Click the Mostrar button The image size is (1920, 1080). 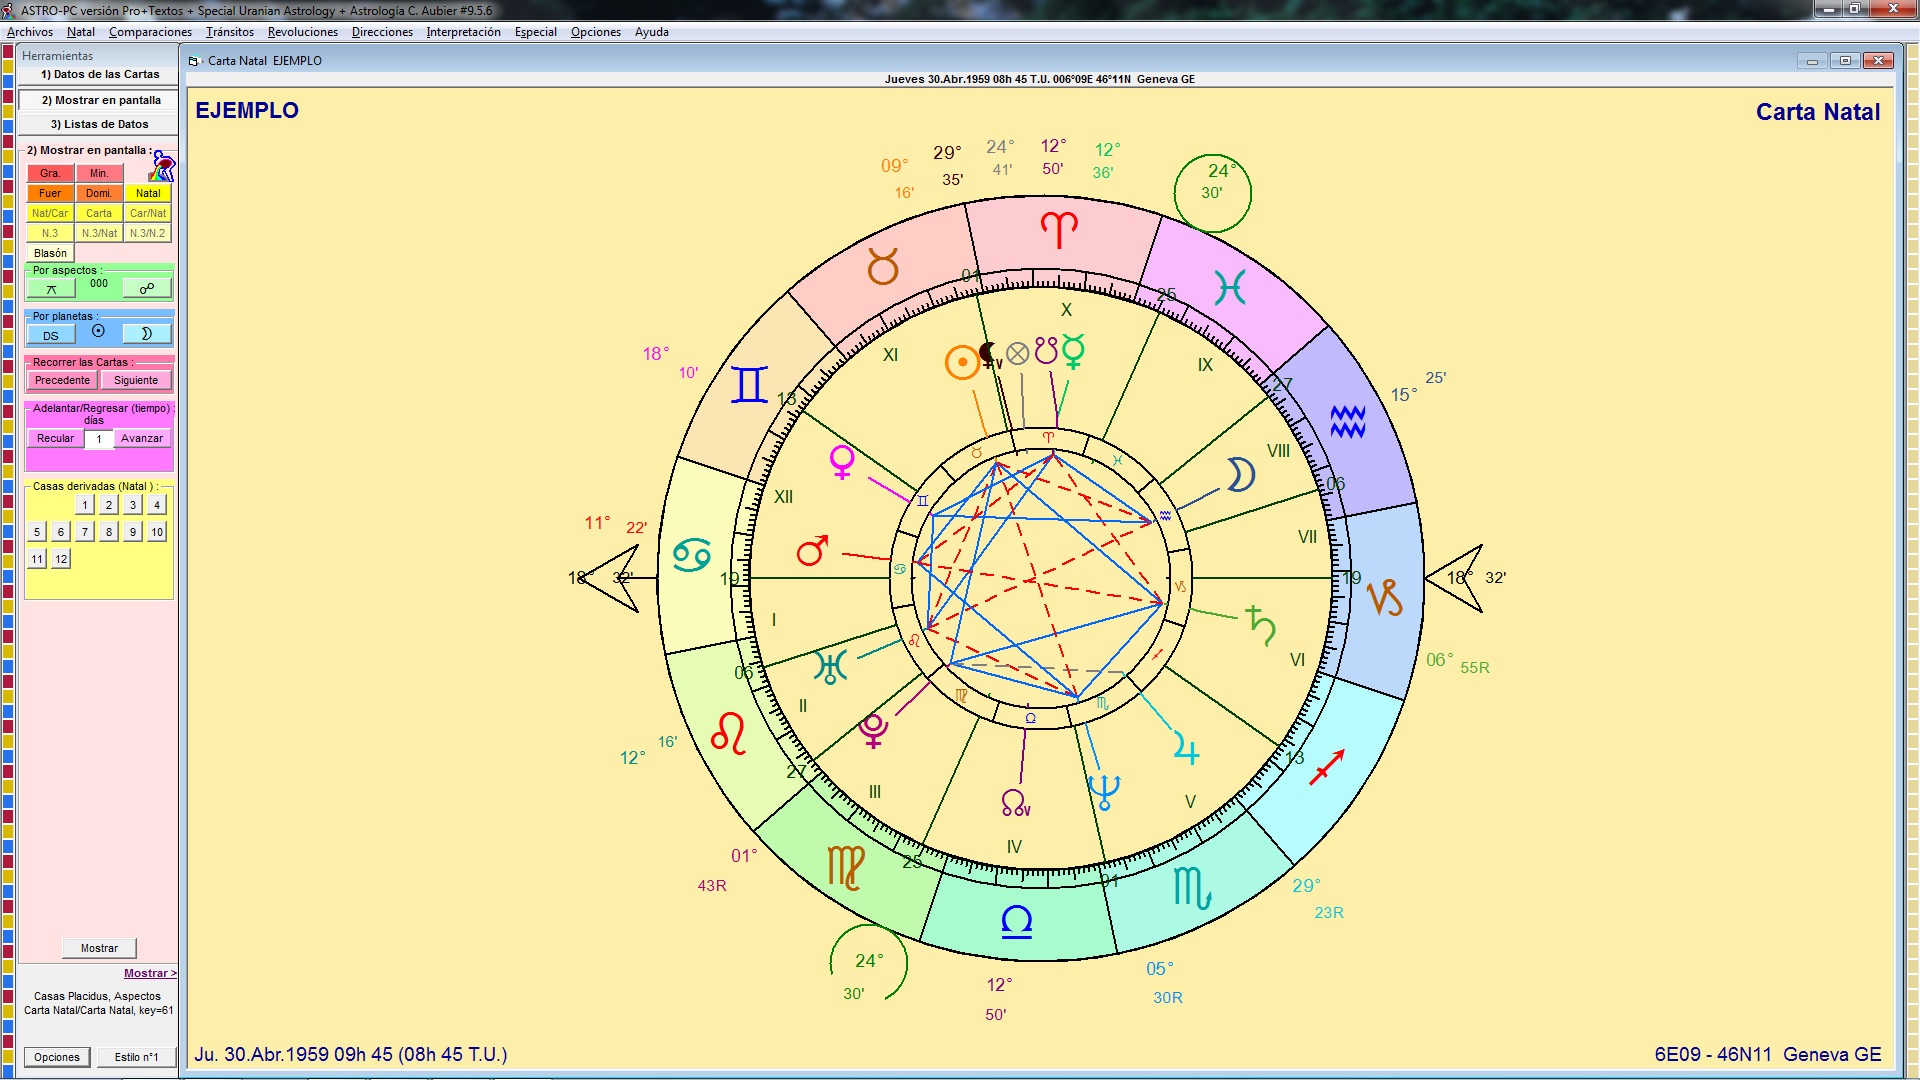pyautogui.click(x=99, y=948)
